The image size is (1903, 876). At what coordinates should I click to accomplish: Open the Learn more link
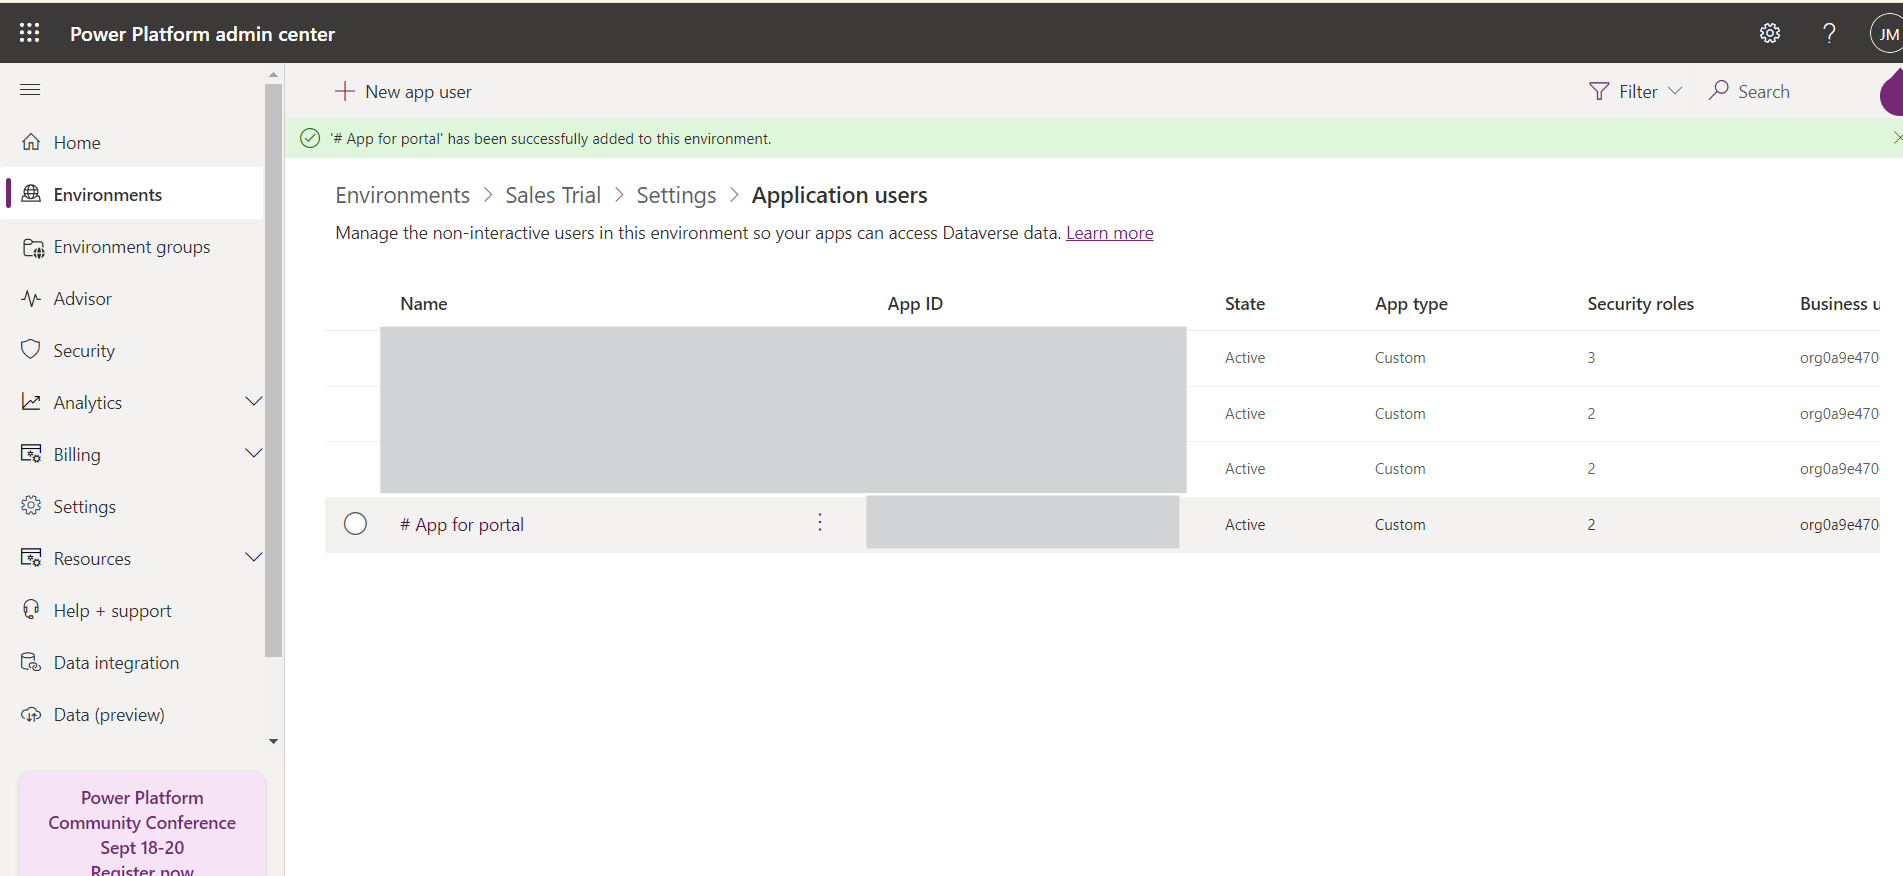pyautogui.click(x=1109, y=233)
